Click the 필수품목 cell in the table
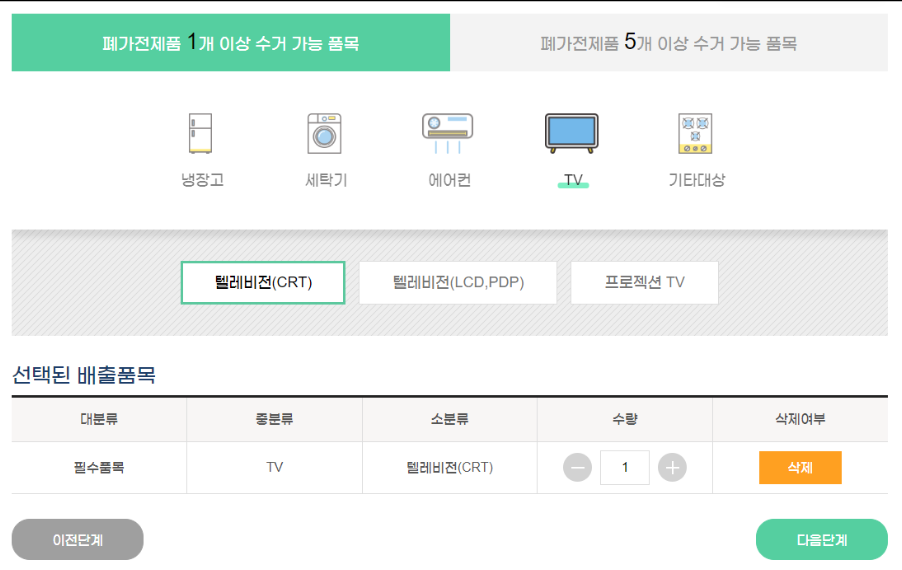This screenshot has height=570, width=902. (99, 468)
